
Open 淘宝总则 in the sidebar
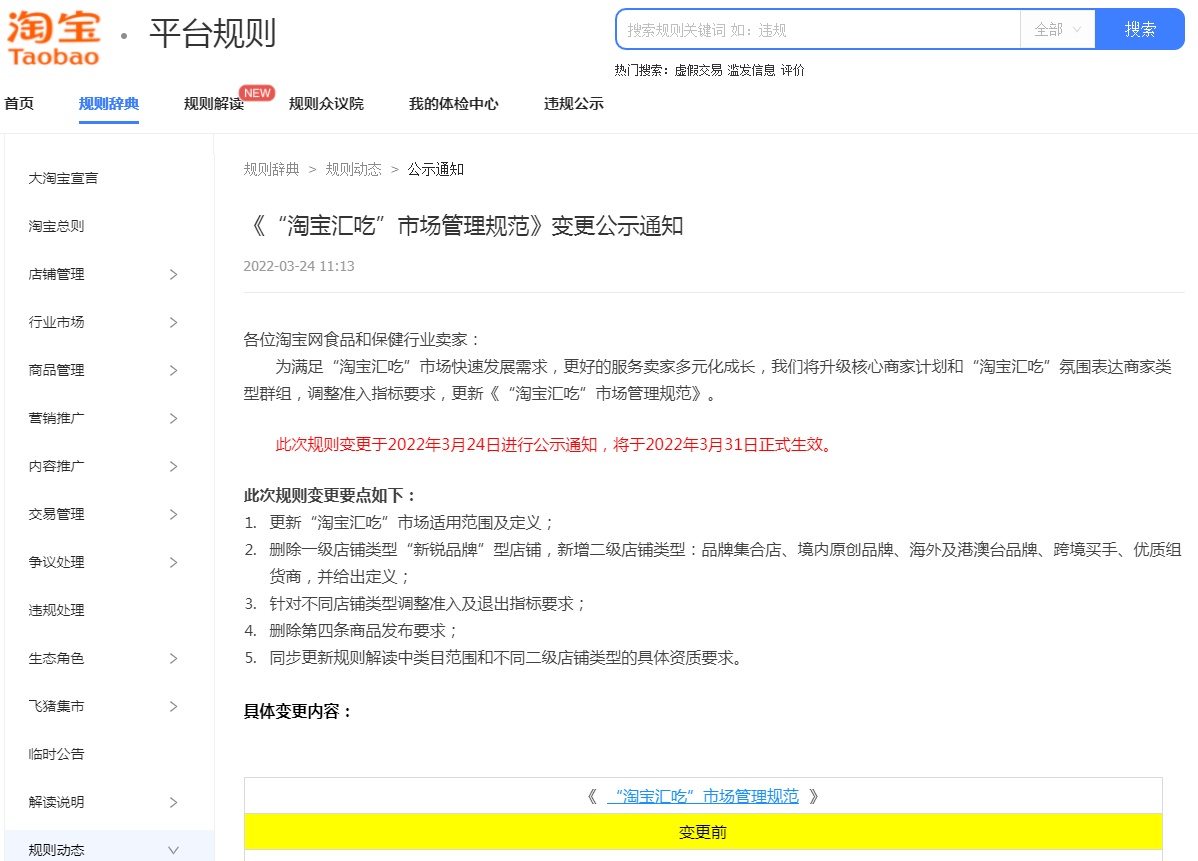tap(57, 227)
